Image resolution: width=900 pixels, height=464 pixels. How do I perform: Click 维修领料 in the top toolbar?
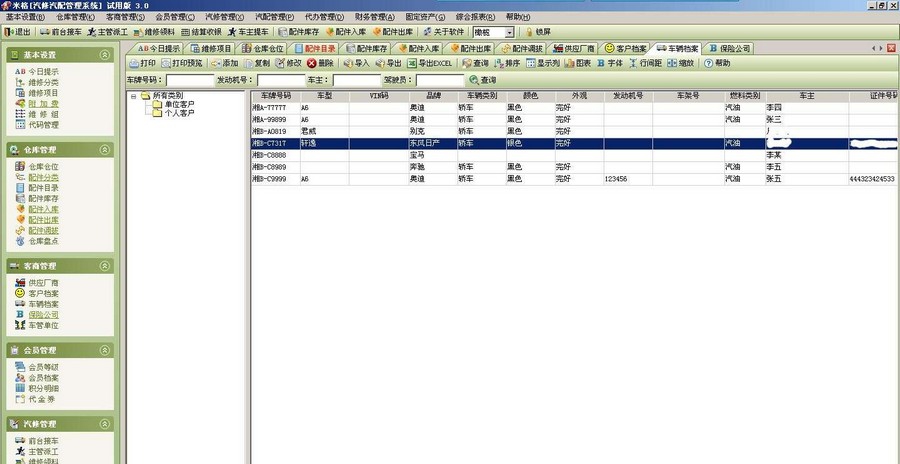tap(154, 32)
